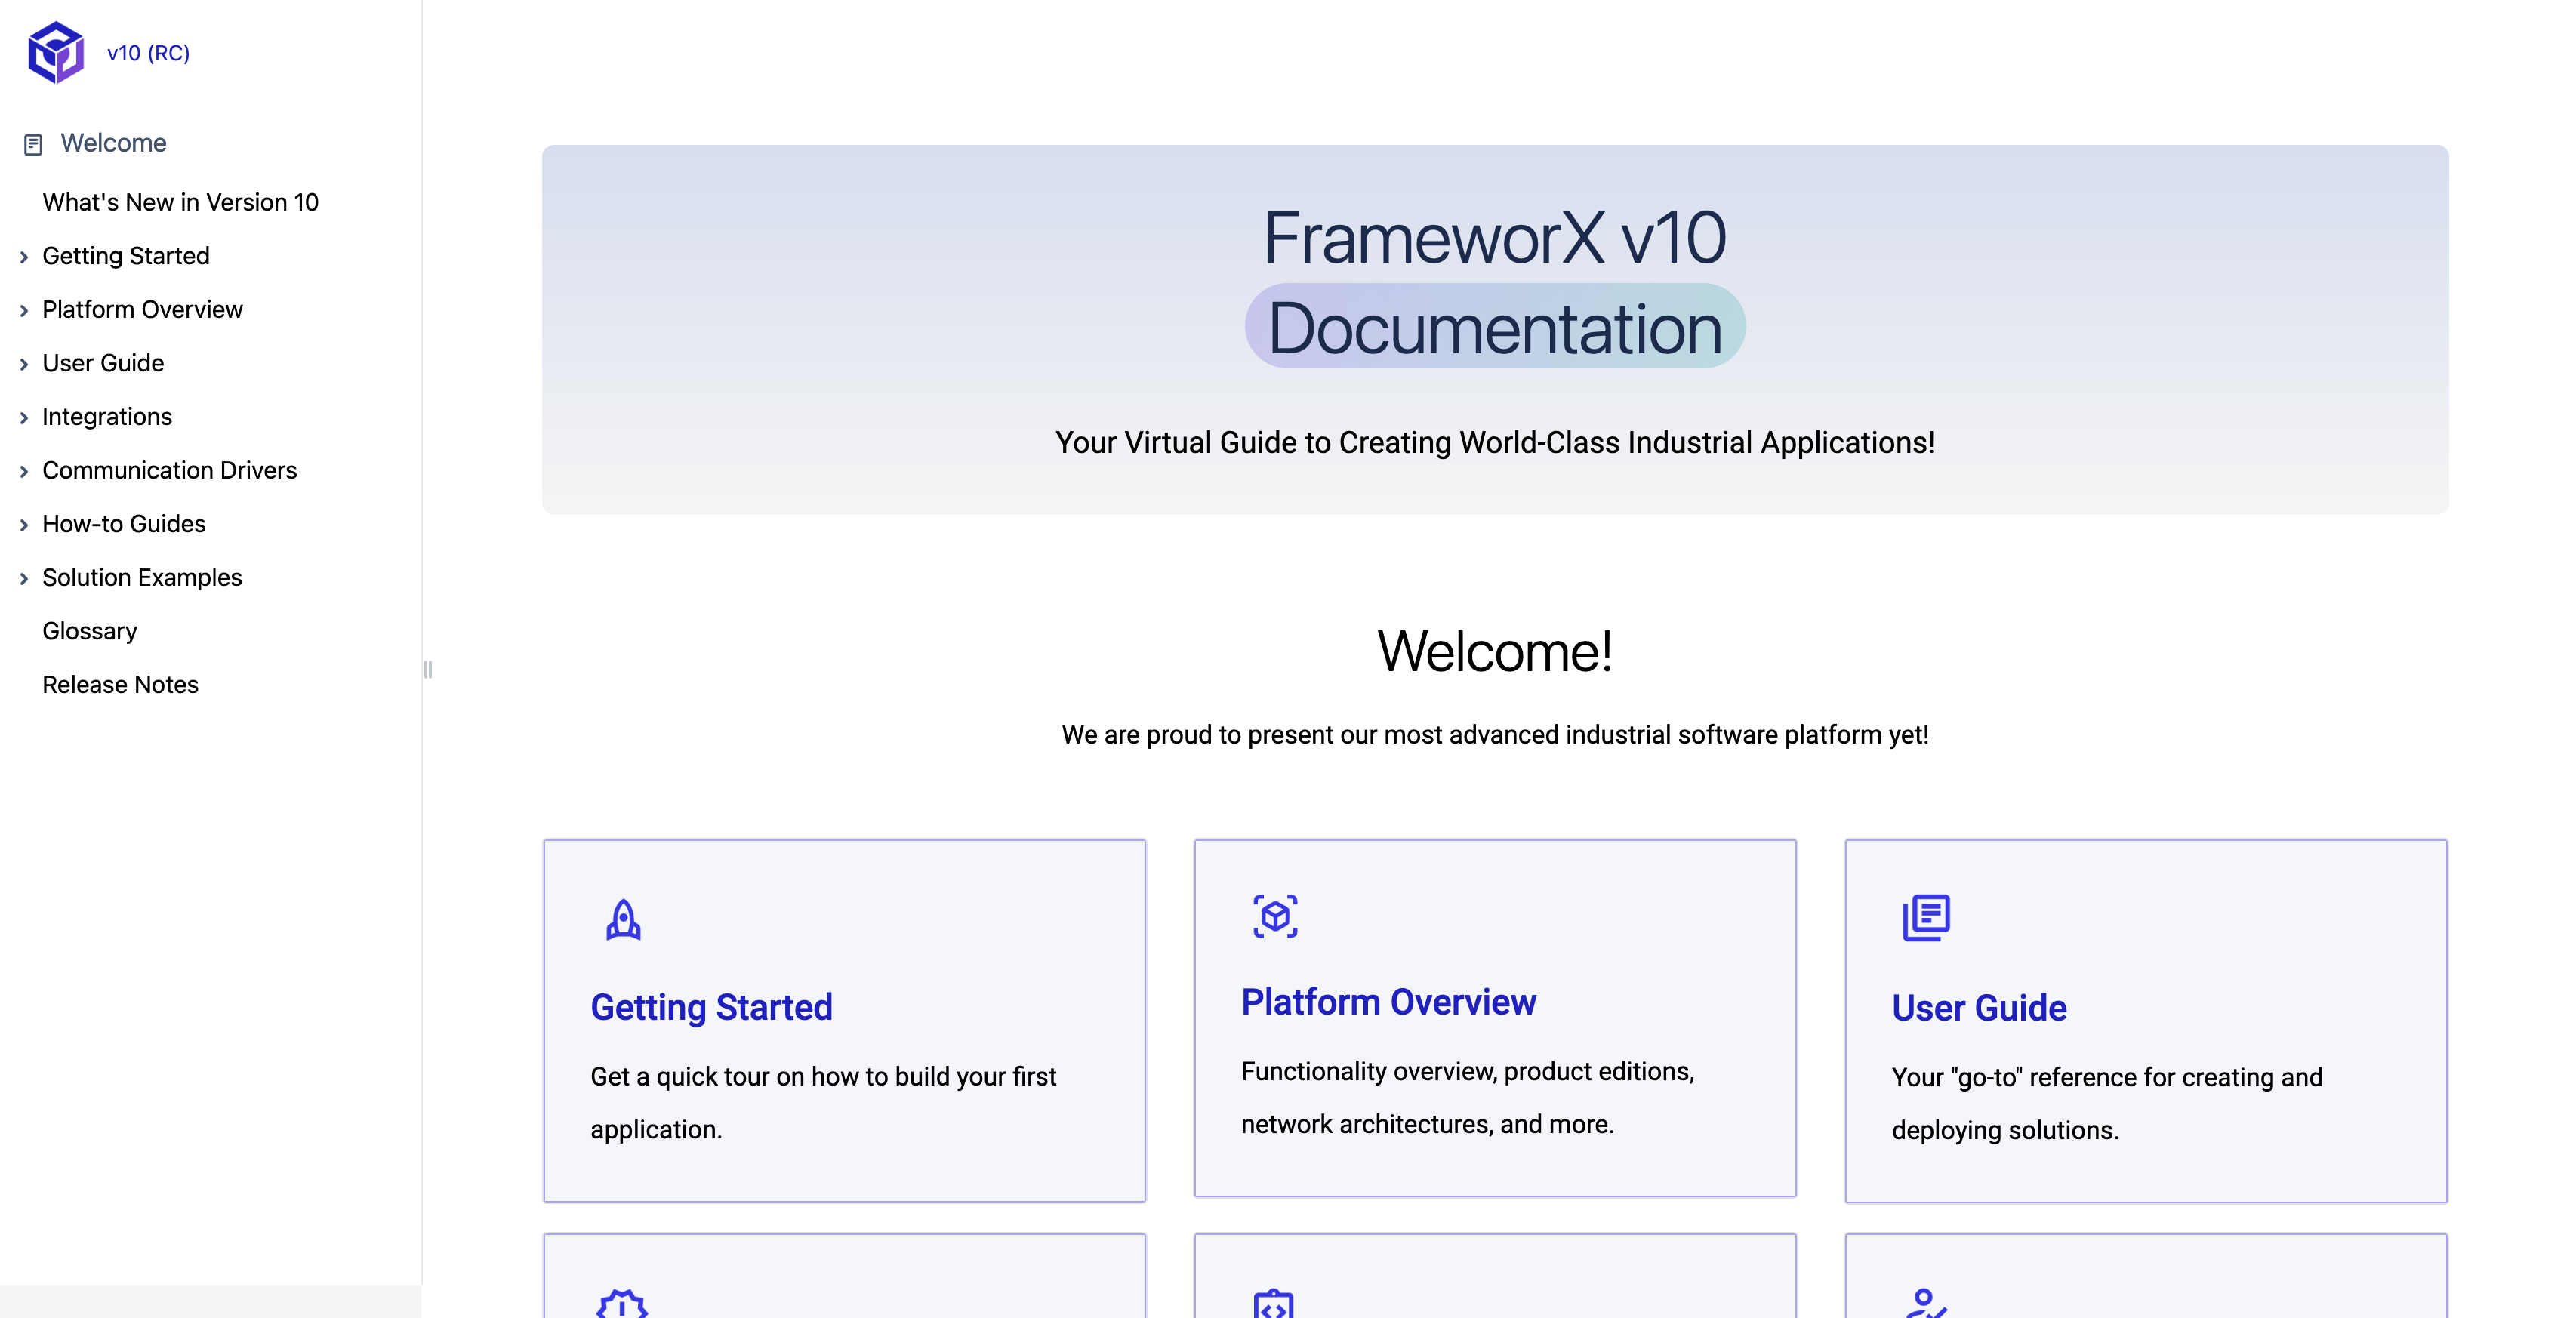This screenshot has height=1318, width=2576.
Task: Click the Solution Examples icon
Action: (x=23, y=577)
